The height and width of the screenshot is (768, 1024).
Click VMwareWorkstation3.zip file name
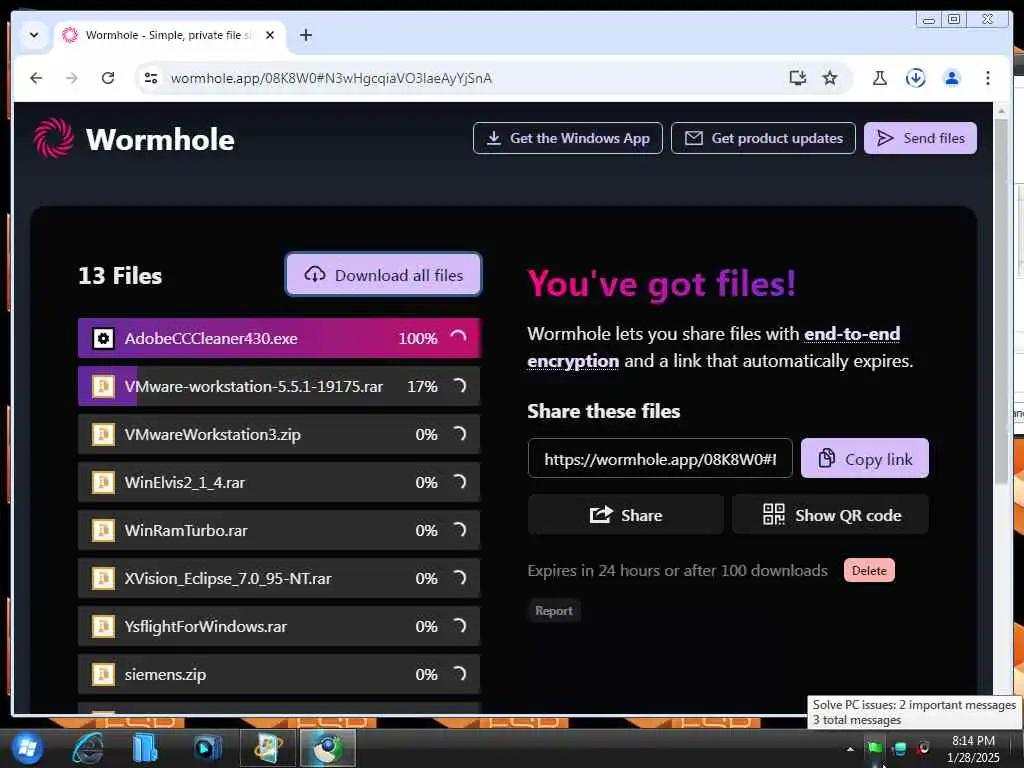pyautogui.click(x=212, y=434)
